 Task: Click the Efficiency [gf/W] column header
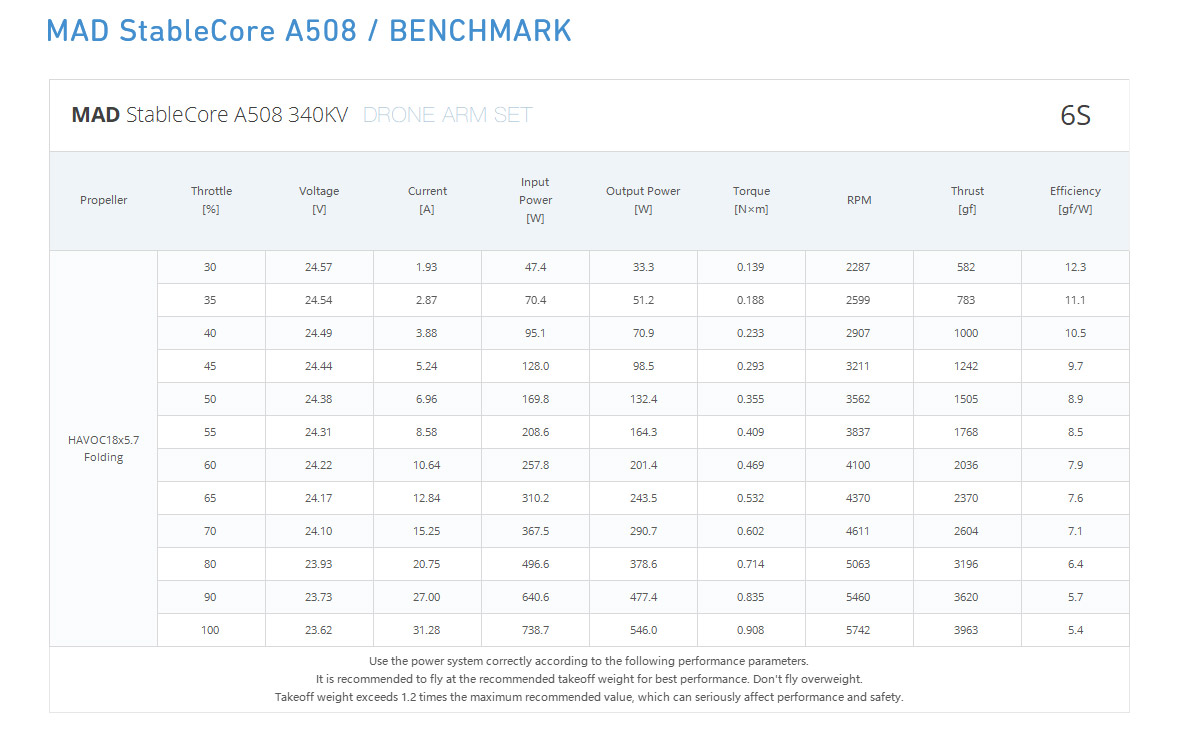1075,200
